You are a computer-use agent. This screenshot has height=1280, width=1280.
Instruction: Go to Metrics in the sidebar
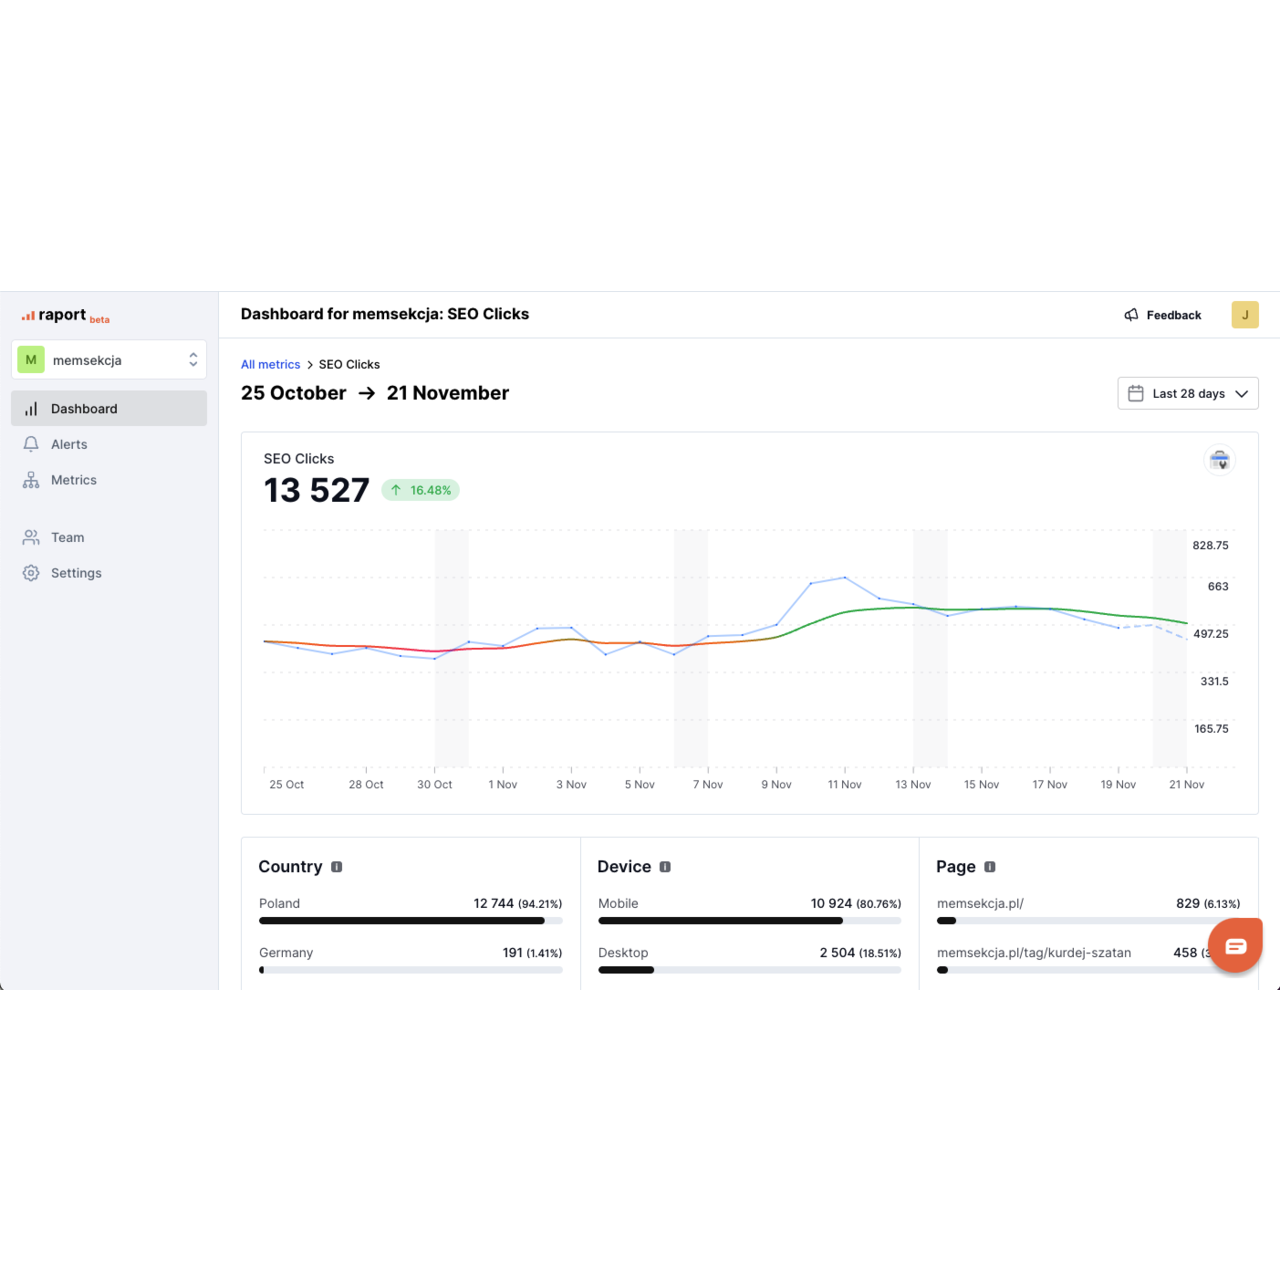tap(73, 481)
